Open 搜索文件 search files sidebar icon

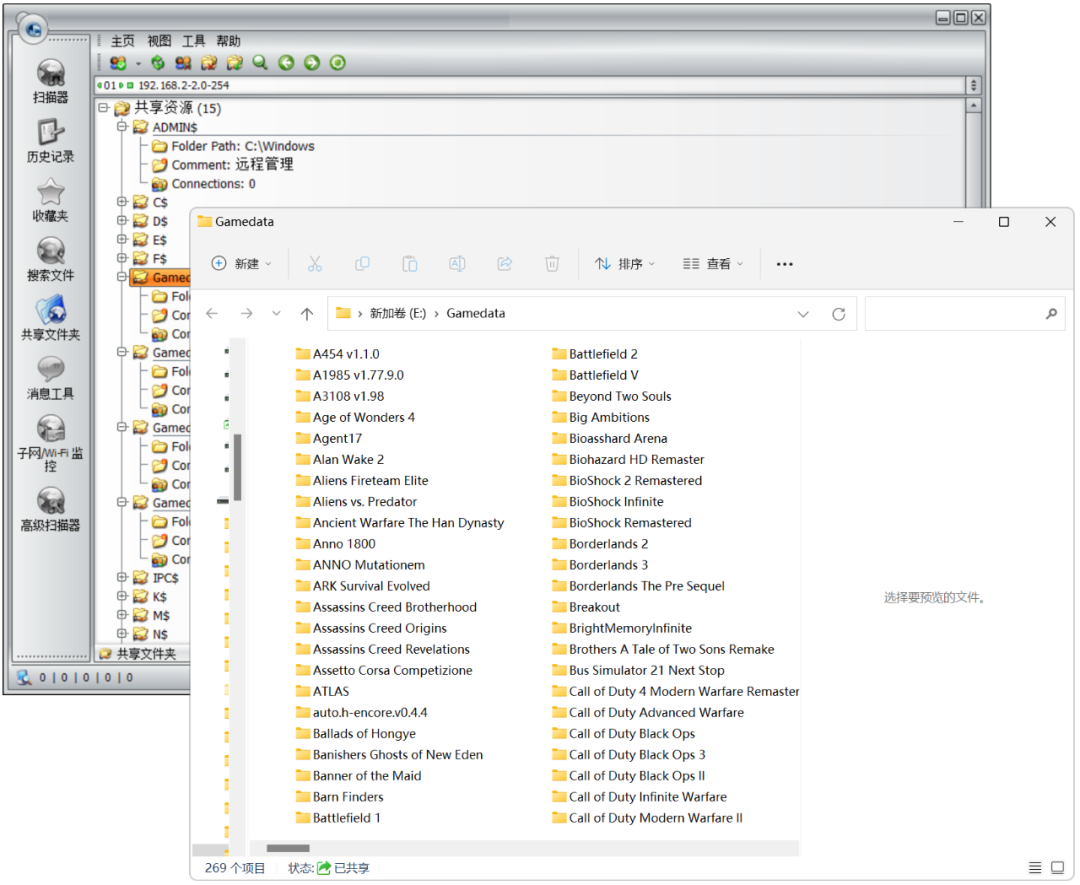50,259
